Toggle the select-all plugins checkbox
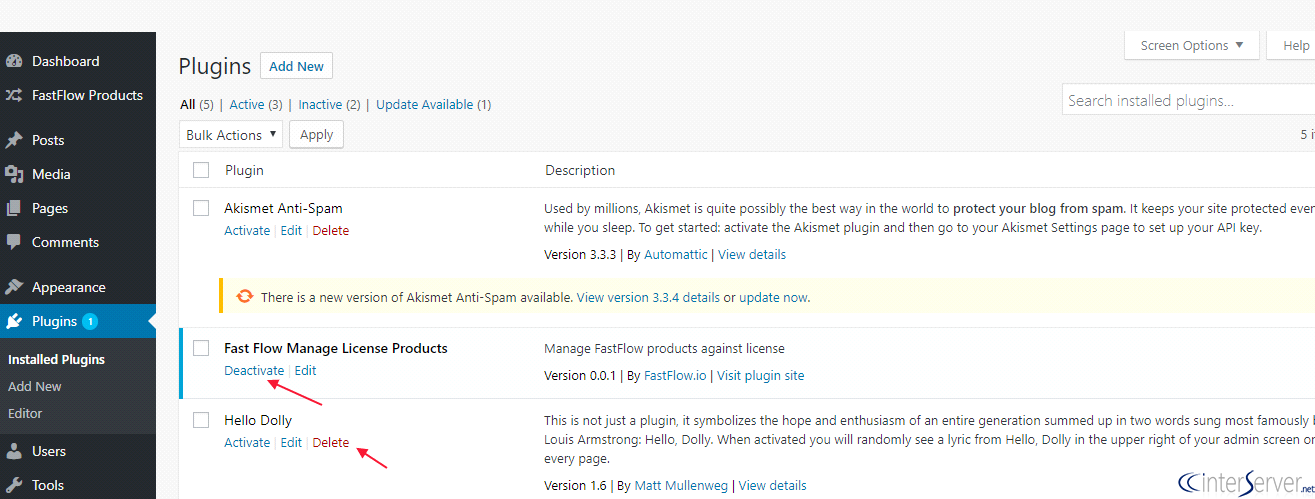The width and height of the screenshot is (1315, 499). click(201, 170)
